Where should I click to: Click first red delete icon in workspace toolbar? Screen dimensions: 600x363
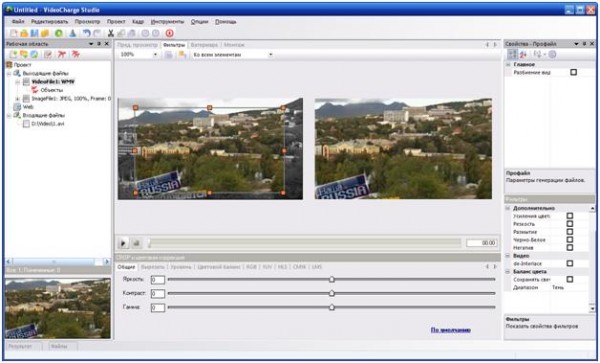click(x=62, y=54)
